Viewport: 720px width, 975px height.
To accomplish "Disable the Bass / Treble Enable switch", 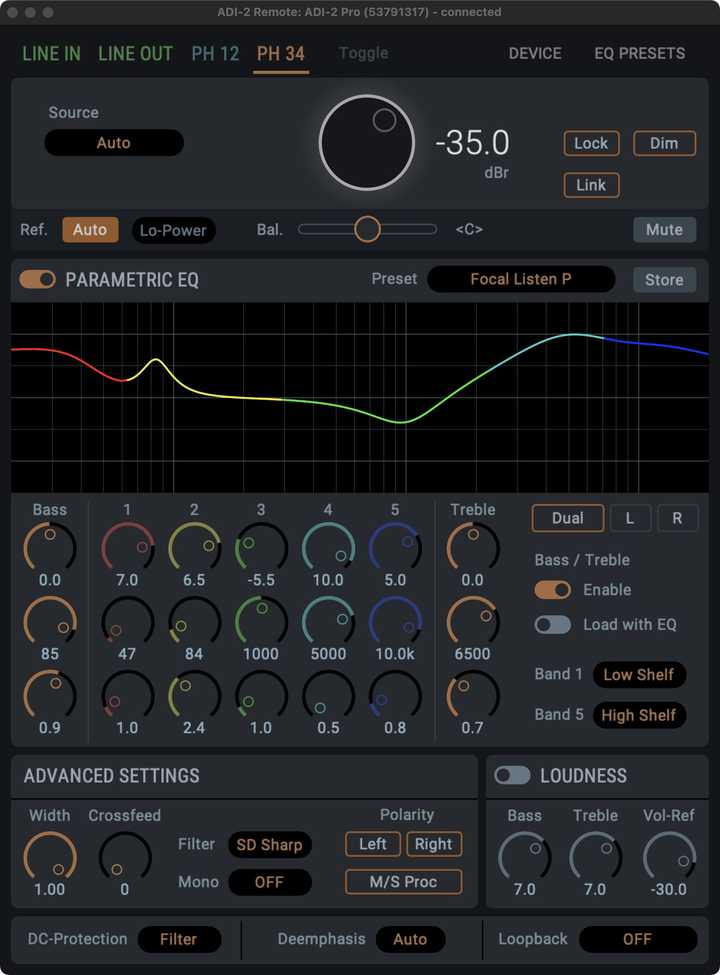I will click(552, 589).
